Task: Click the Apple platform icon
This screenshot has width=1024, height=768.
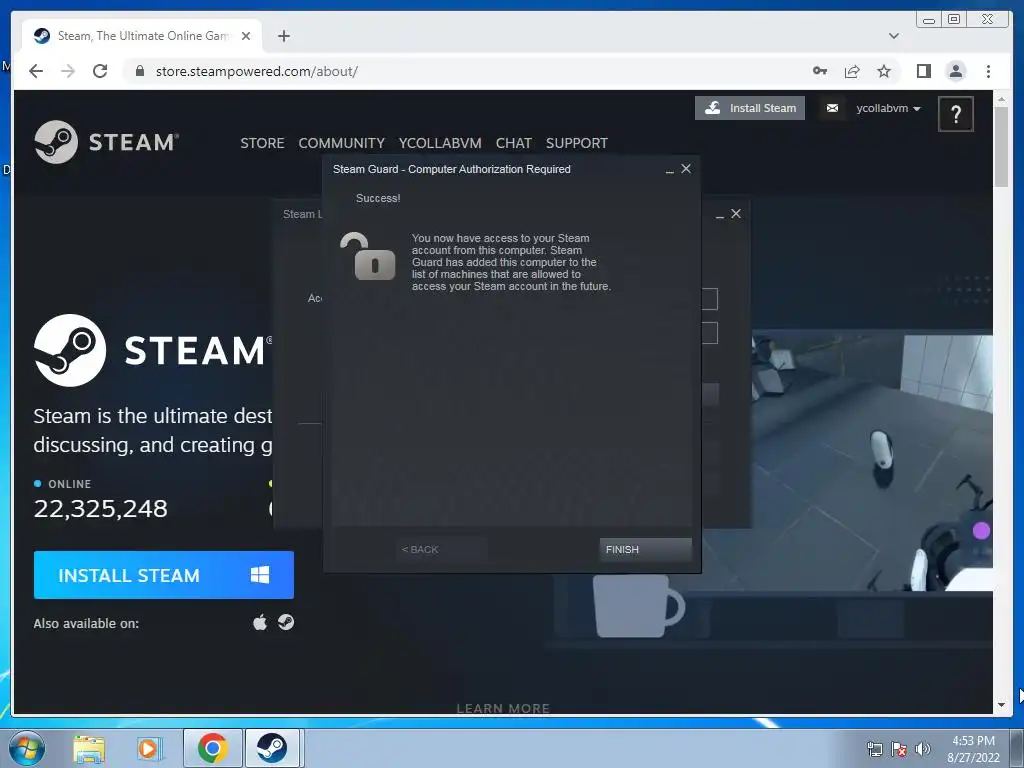Action: (x=260, y=622)
